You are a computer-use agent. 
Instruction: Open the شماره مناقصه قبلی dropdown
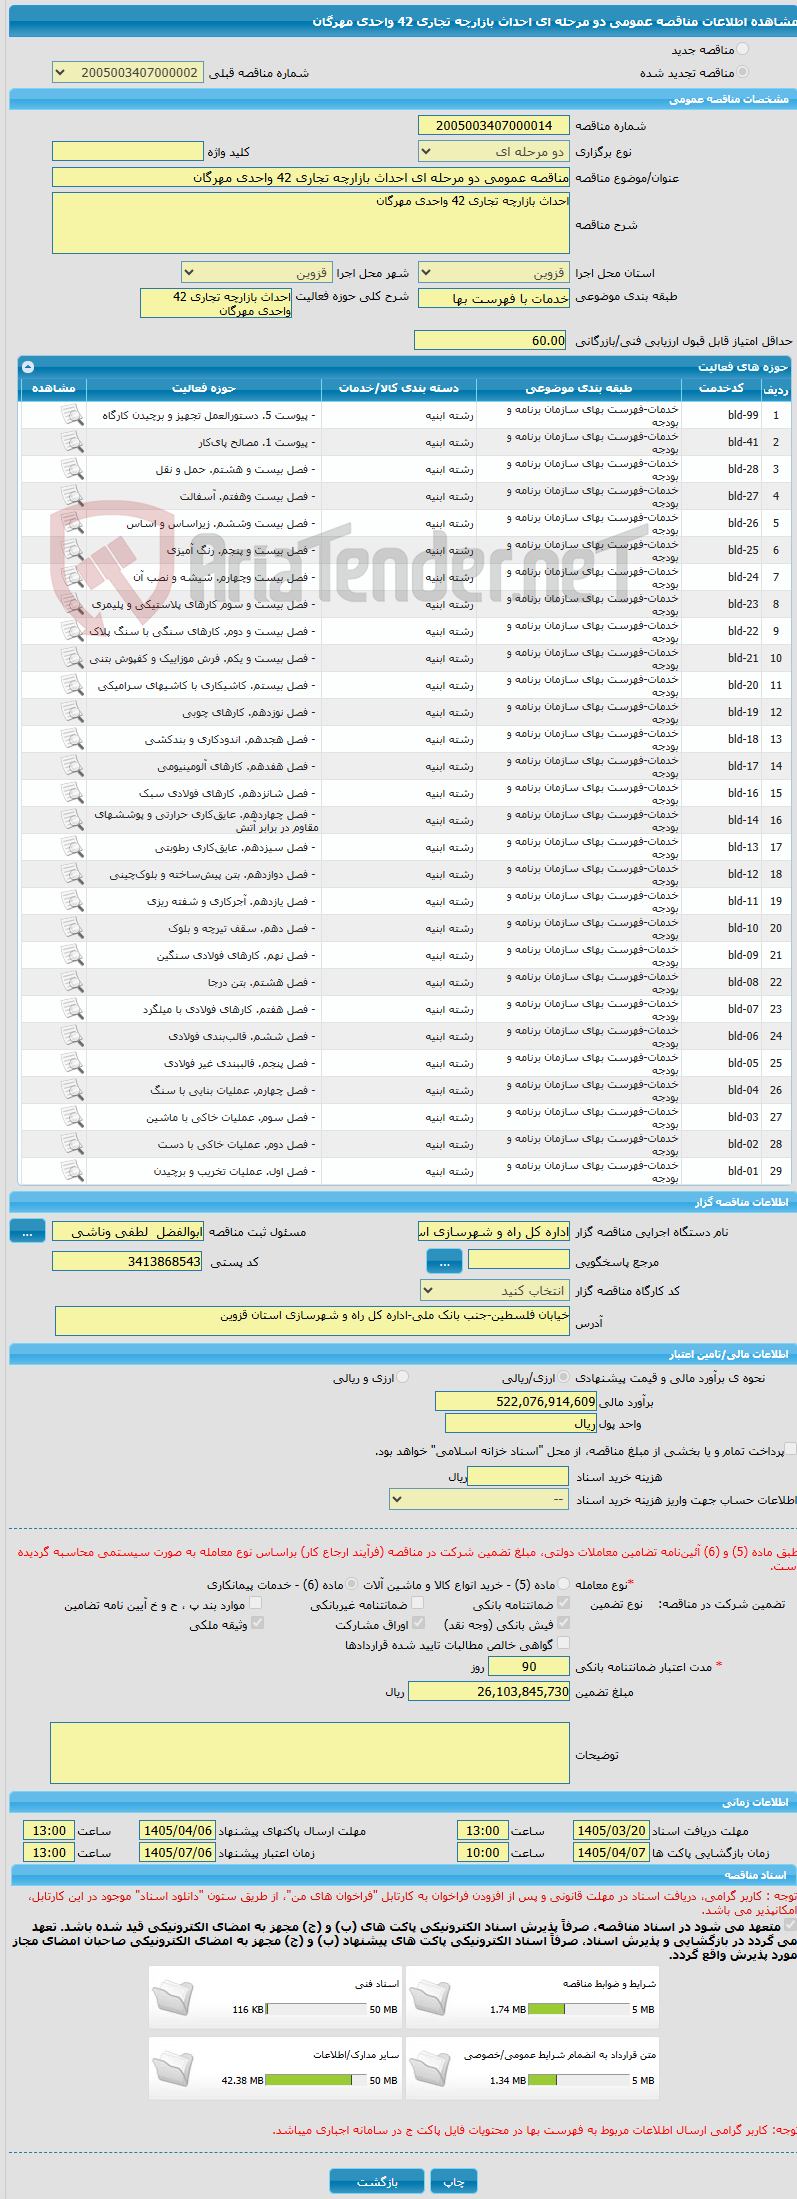click(x=128, y=73)
